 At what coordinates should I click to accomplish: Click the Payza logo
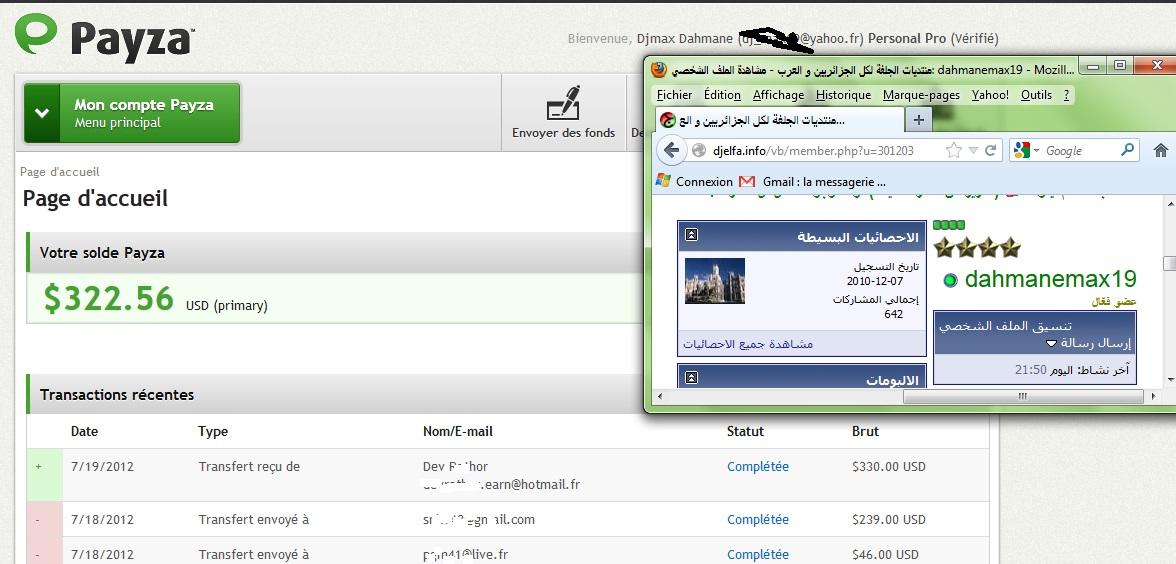click(105, 38)
